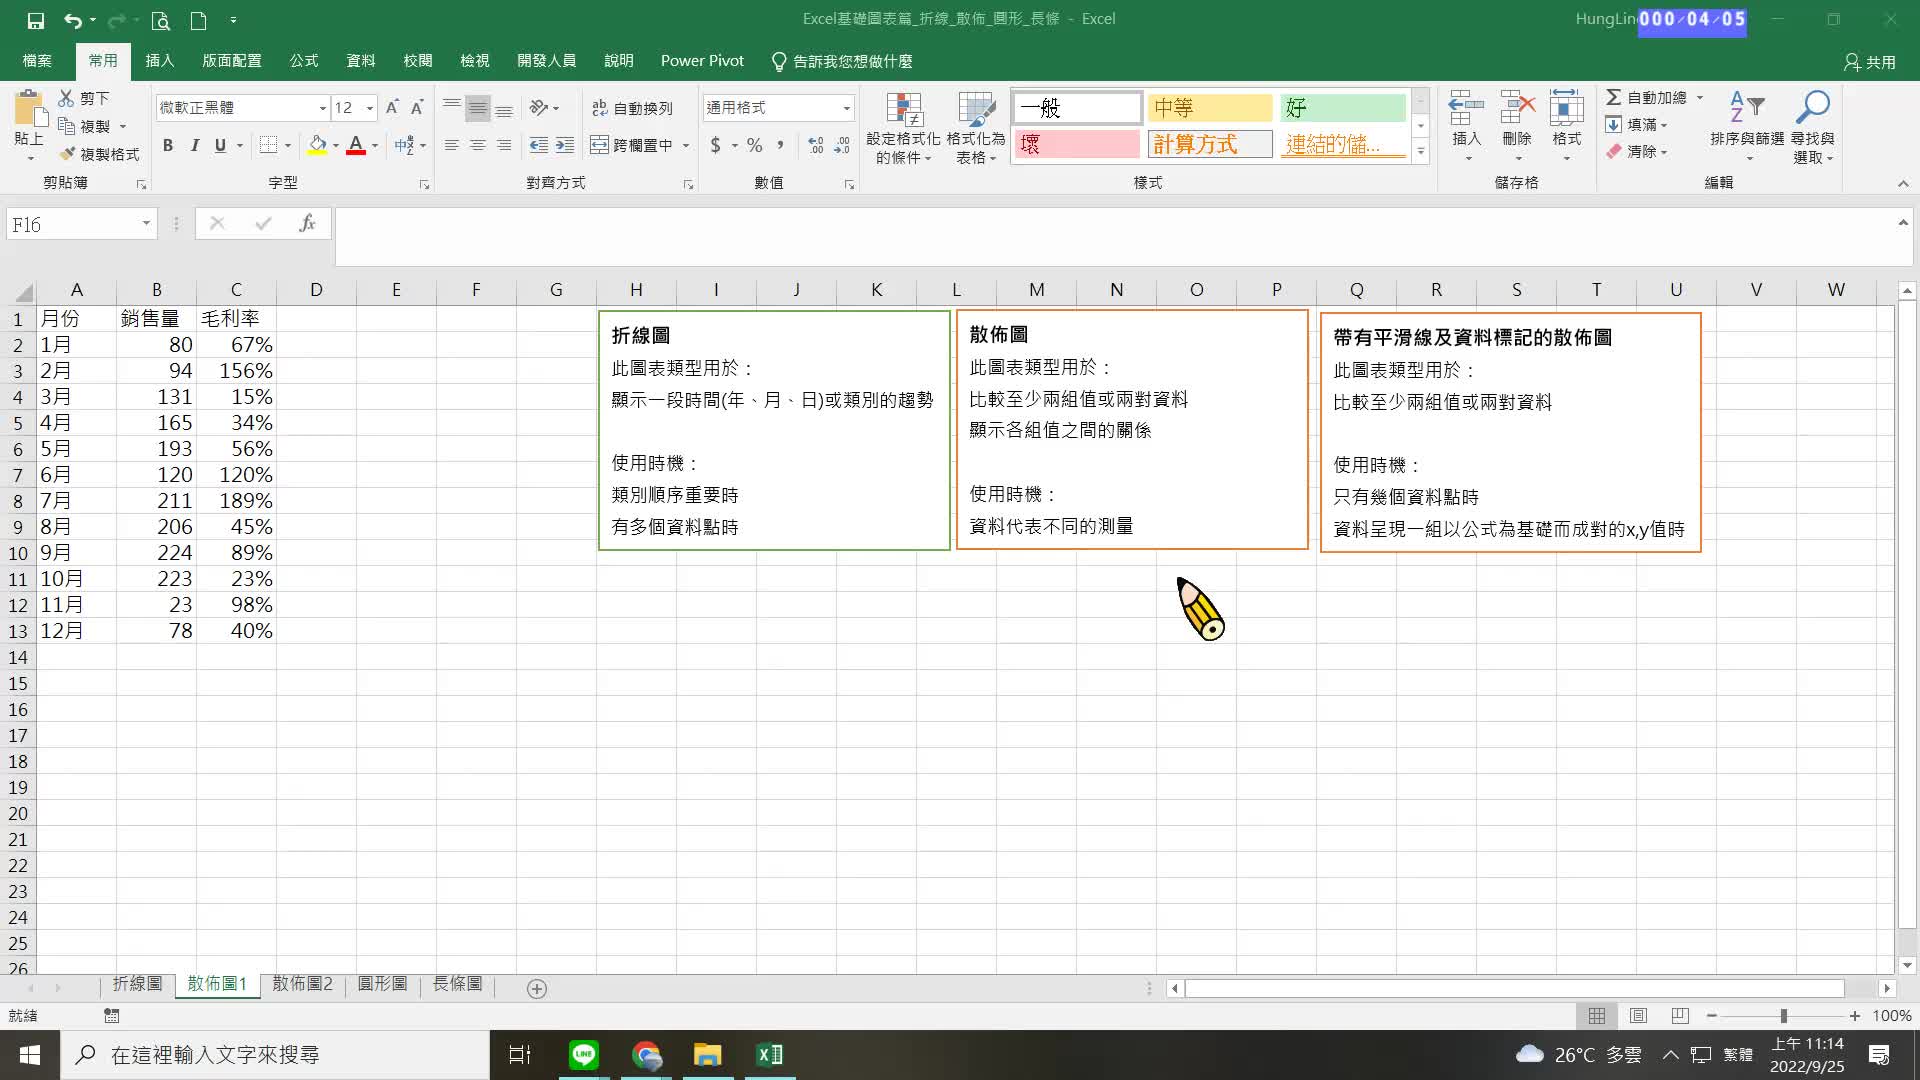This screenshot has width=1920, height=1080.
Task: Open the font name dropdown (微軟正黑體)
Action: point(322,108)
